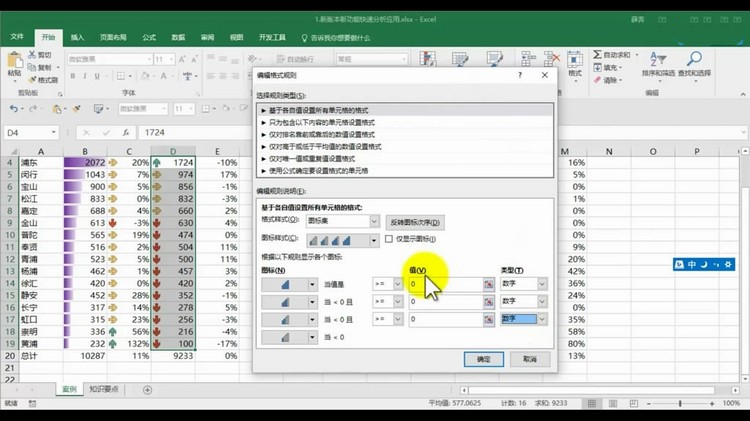
Task: Toggle IME Chinese mode (中) button
Action: (x=692, y=264)
